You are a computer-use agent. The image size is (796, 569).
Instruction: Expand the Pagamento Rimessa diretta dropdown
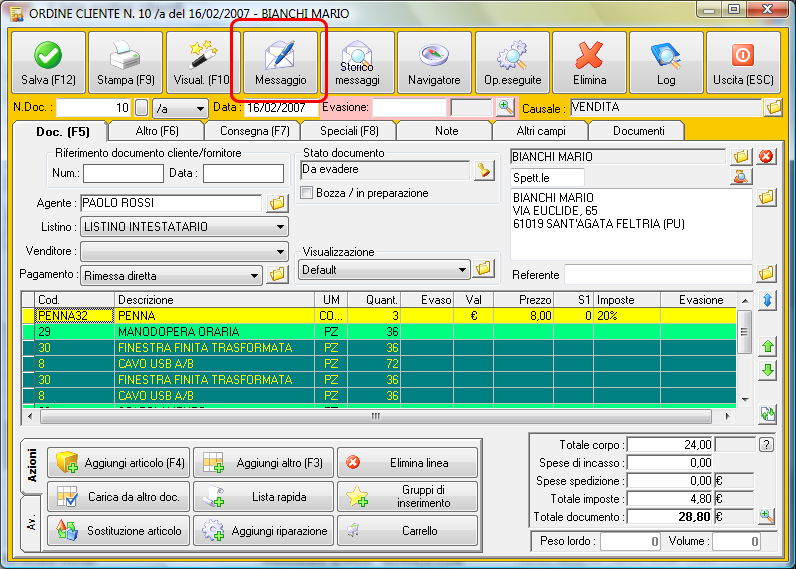[254, 276]
